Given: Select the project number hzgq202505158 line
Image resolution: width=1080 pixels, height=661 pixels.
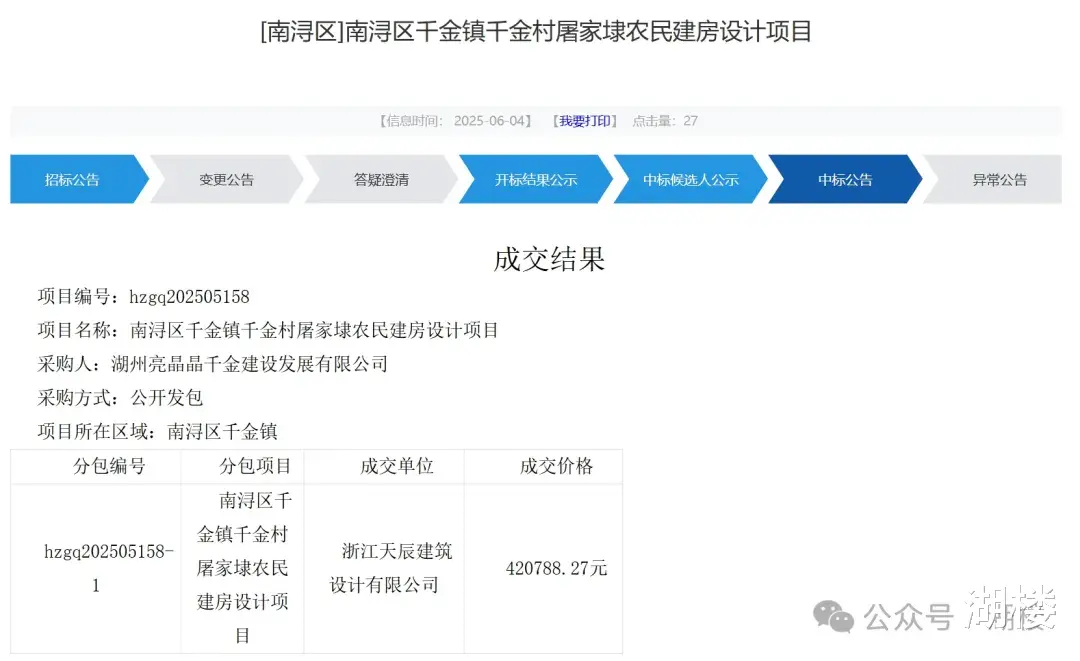Looking at the screenshot, I should pyautogui.click(x=143, y=297).
